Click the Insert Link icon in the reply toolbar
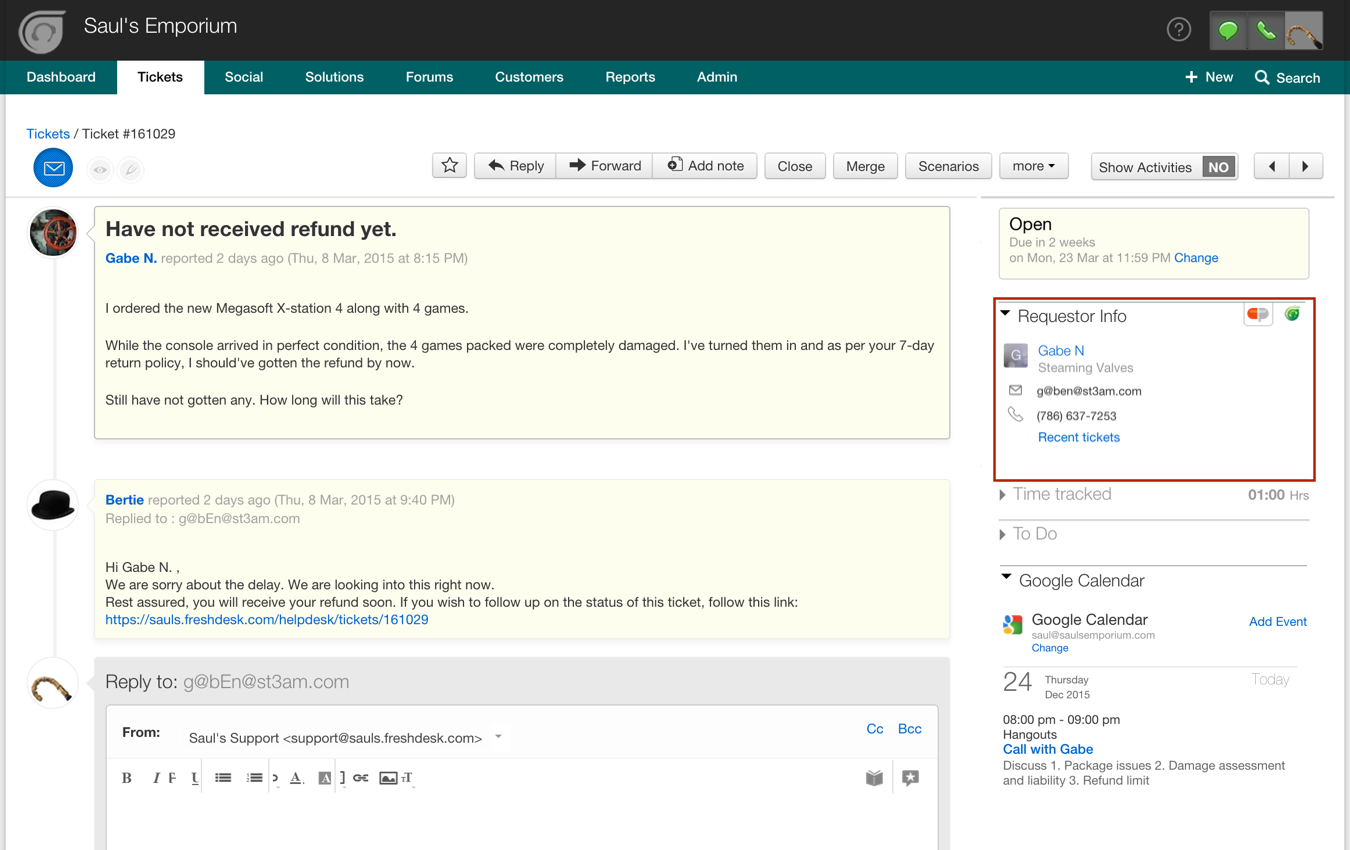Image resolution: width=1350 pixels, height=850 pixels. 359,778
